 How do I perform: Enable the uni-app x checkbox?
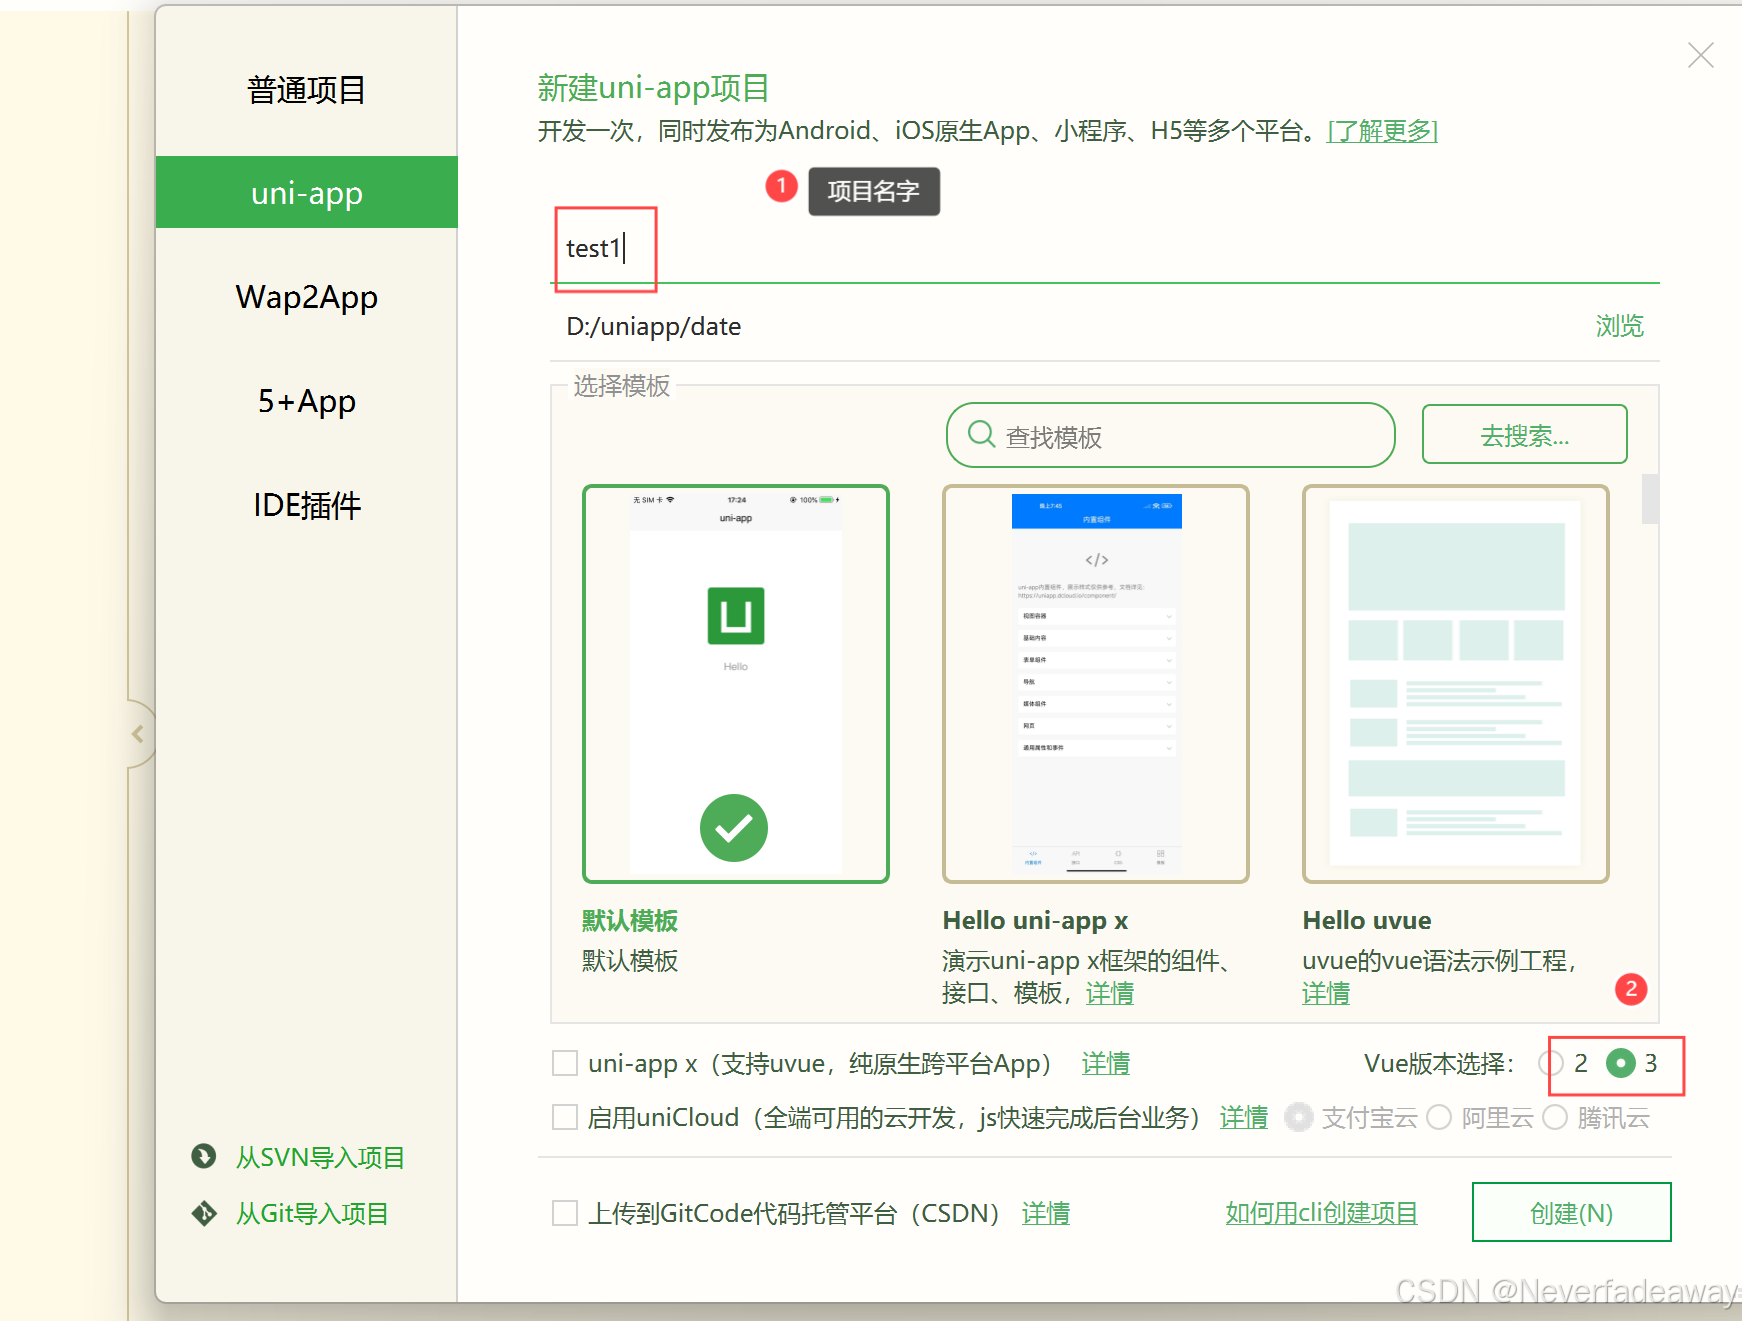tap(565, 1063)
